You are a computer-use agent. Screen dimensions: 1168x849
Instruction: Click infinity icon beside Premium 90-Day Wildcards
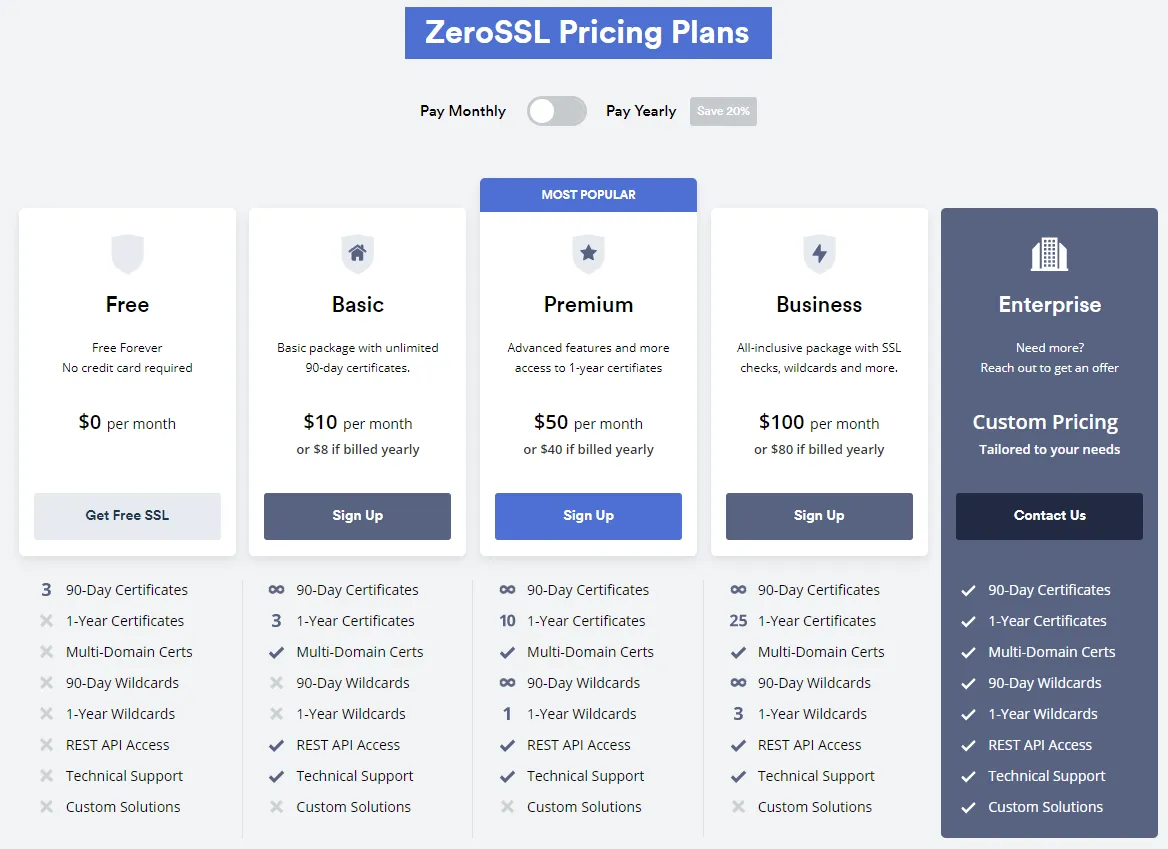click(507, 683)
